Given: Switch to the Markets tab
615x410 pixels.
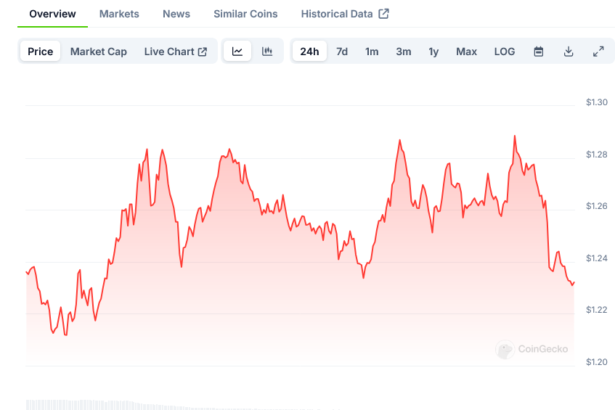Looking at the screenshot, I should (119, 14).
